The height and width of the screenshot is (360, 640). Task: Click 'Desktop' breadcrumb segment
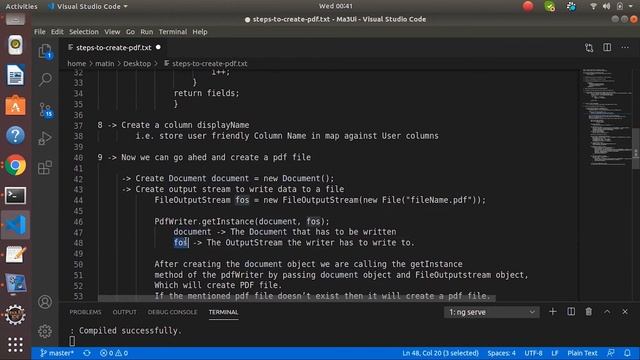coord(137,64)
